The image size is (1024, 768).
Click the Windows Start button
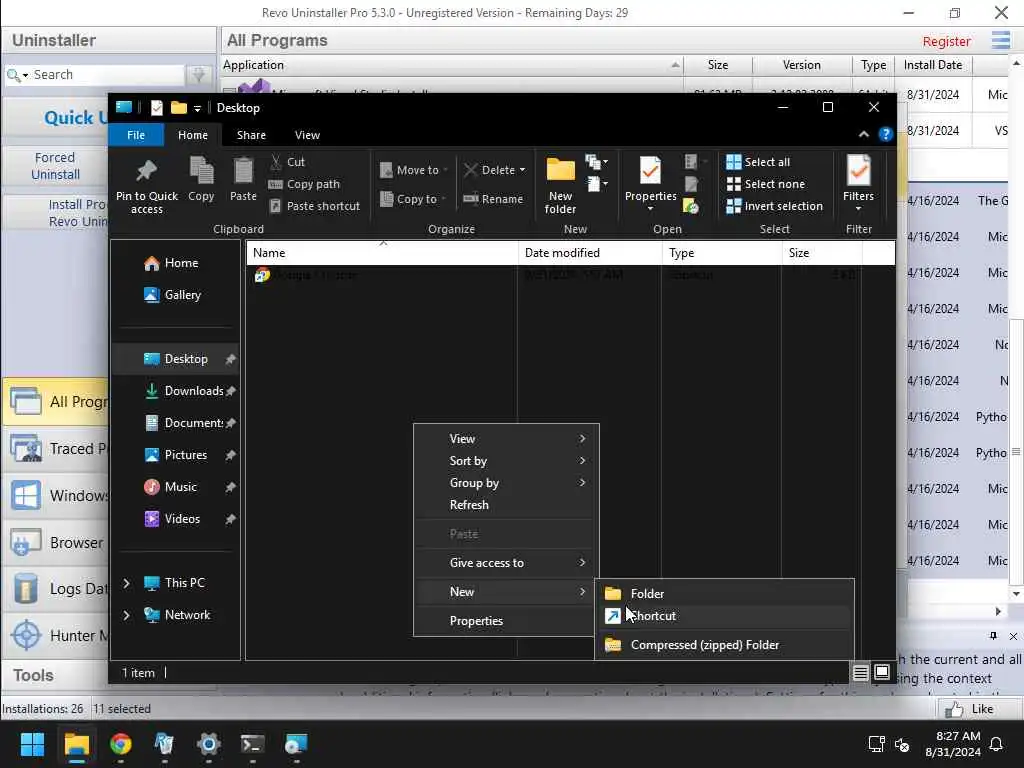32,744
